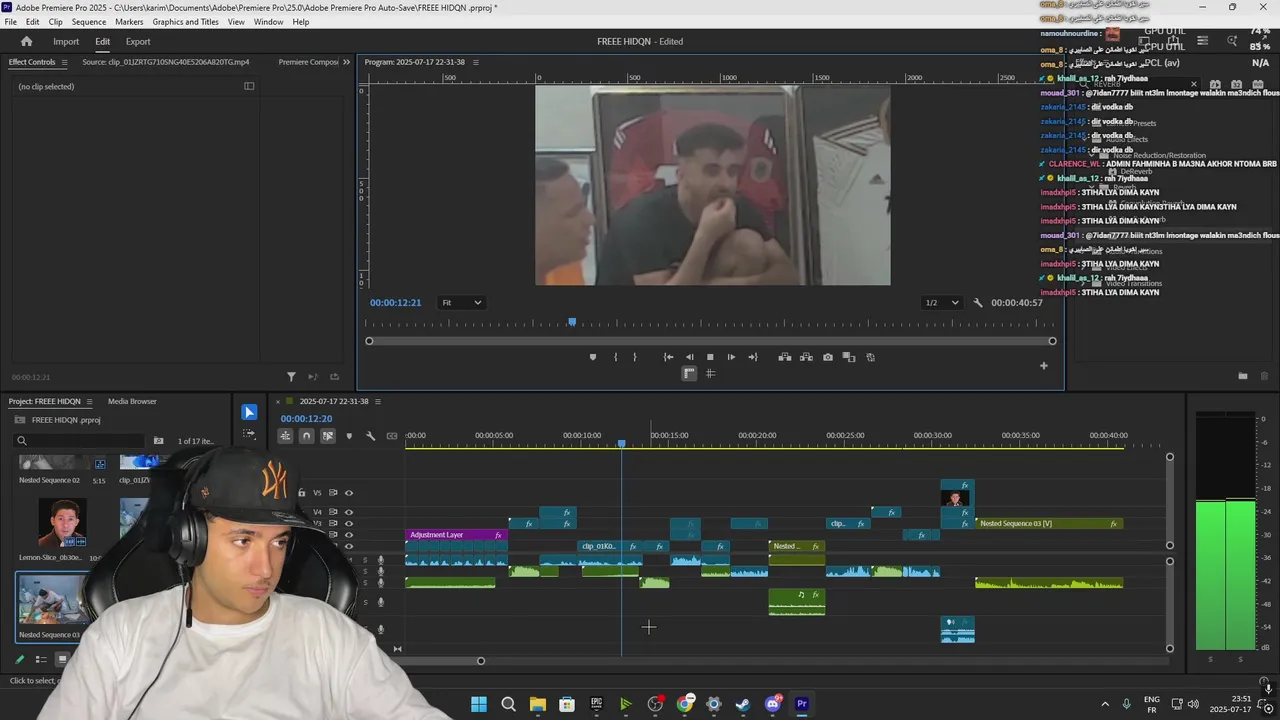Open the Search icon in top bar
The height and width of the screenshot is (720, 1280).
[1232, 41]
